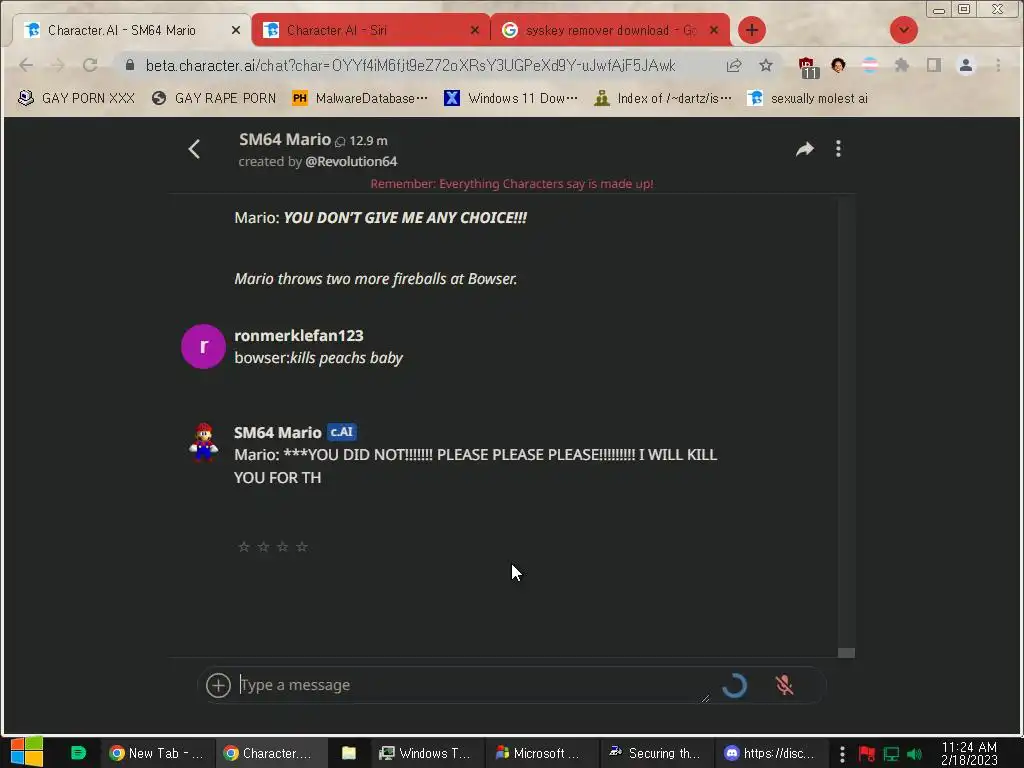Click the ronmerklefan123 username
The width and height of the screenshot is (1024, 768).
tap(299, 335)
